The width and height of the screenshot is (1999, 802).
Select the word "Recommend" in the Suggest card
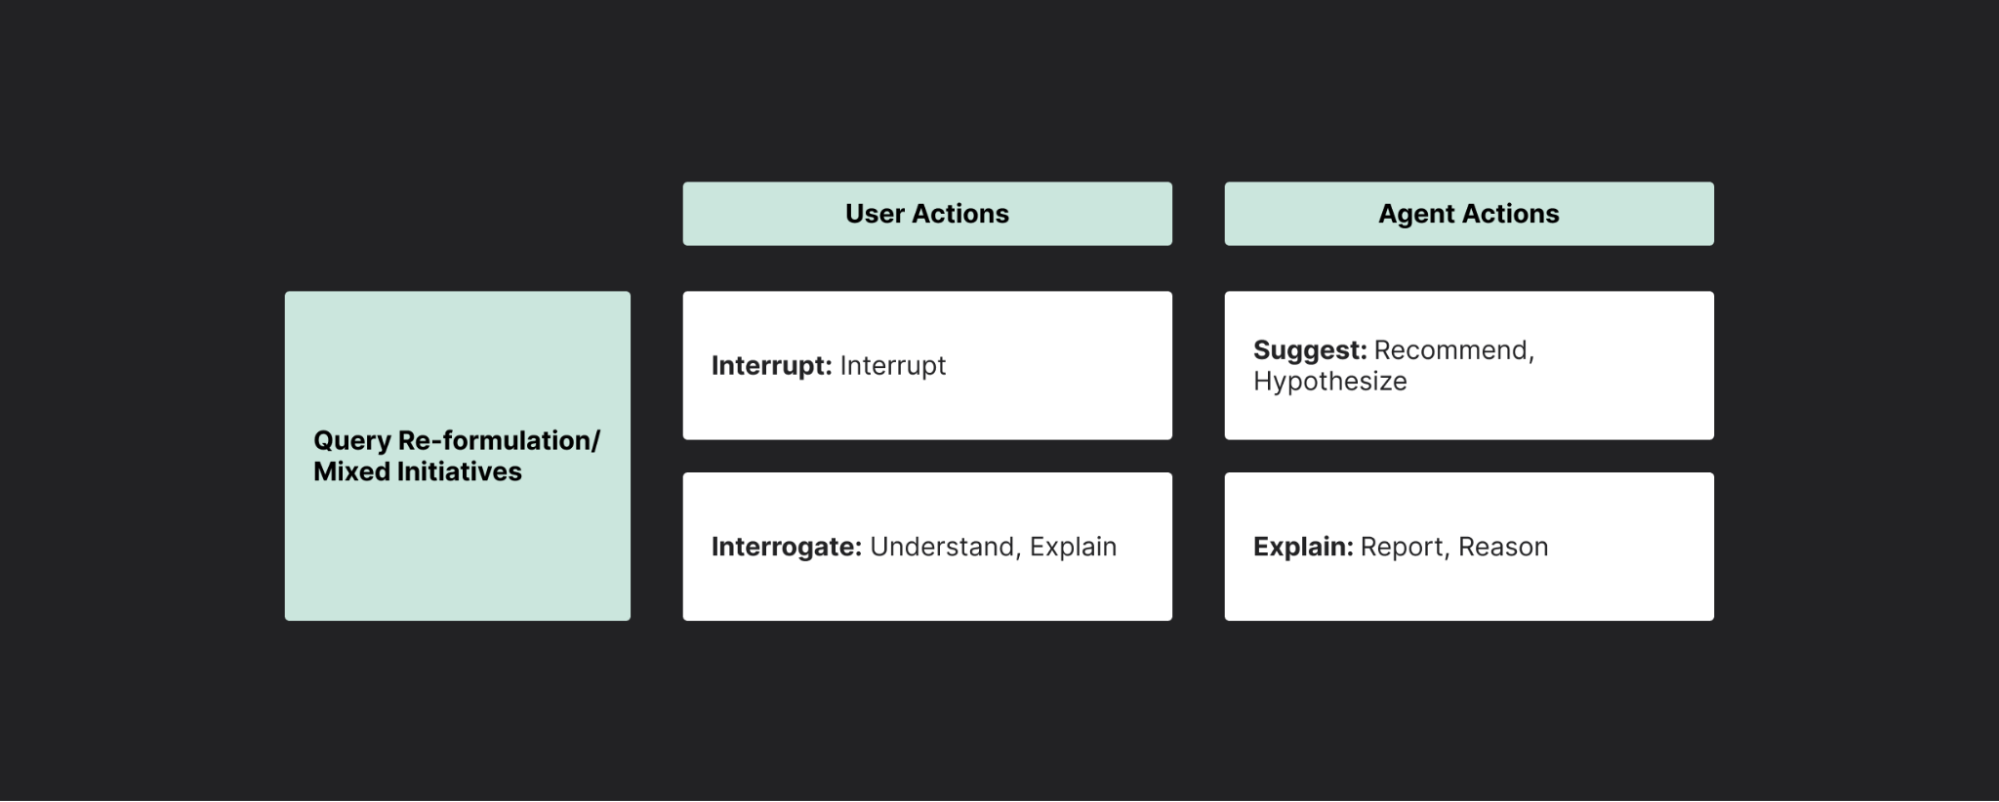[x=1450, y=350]
